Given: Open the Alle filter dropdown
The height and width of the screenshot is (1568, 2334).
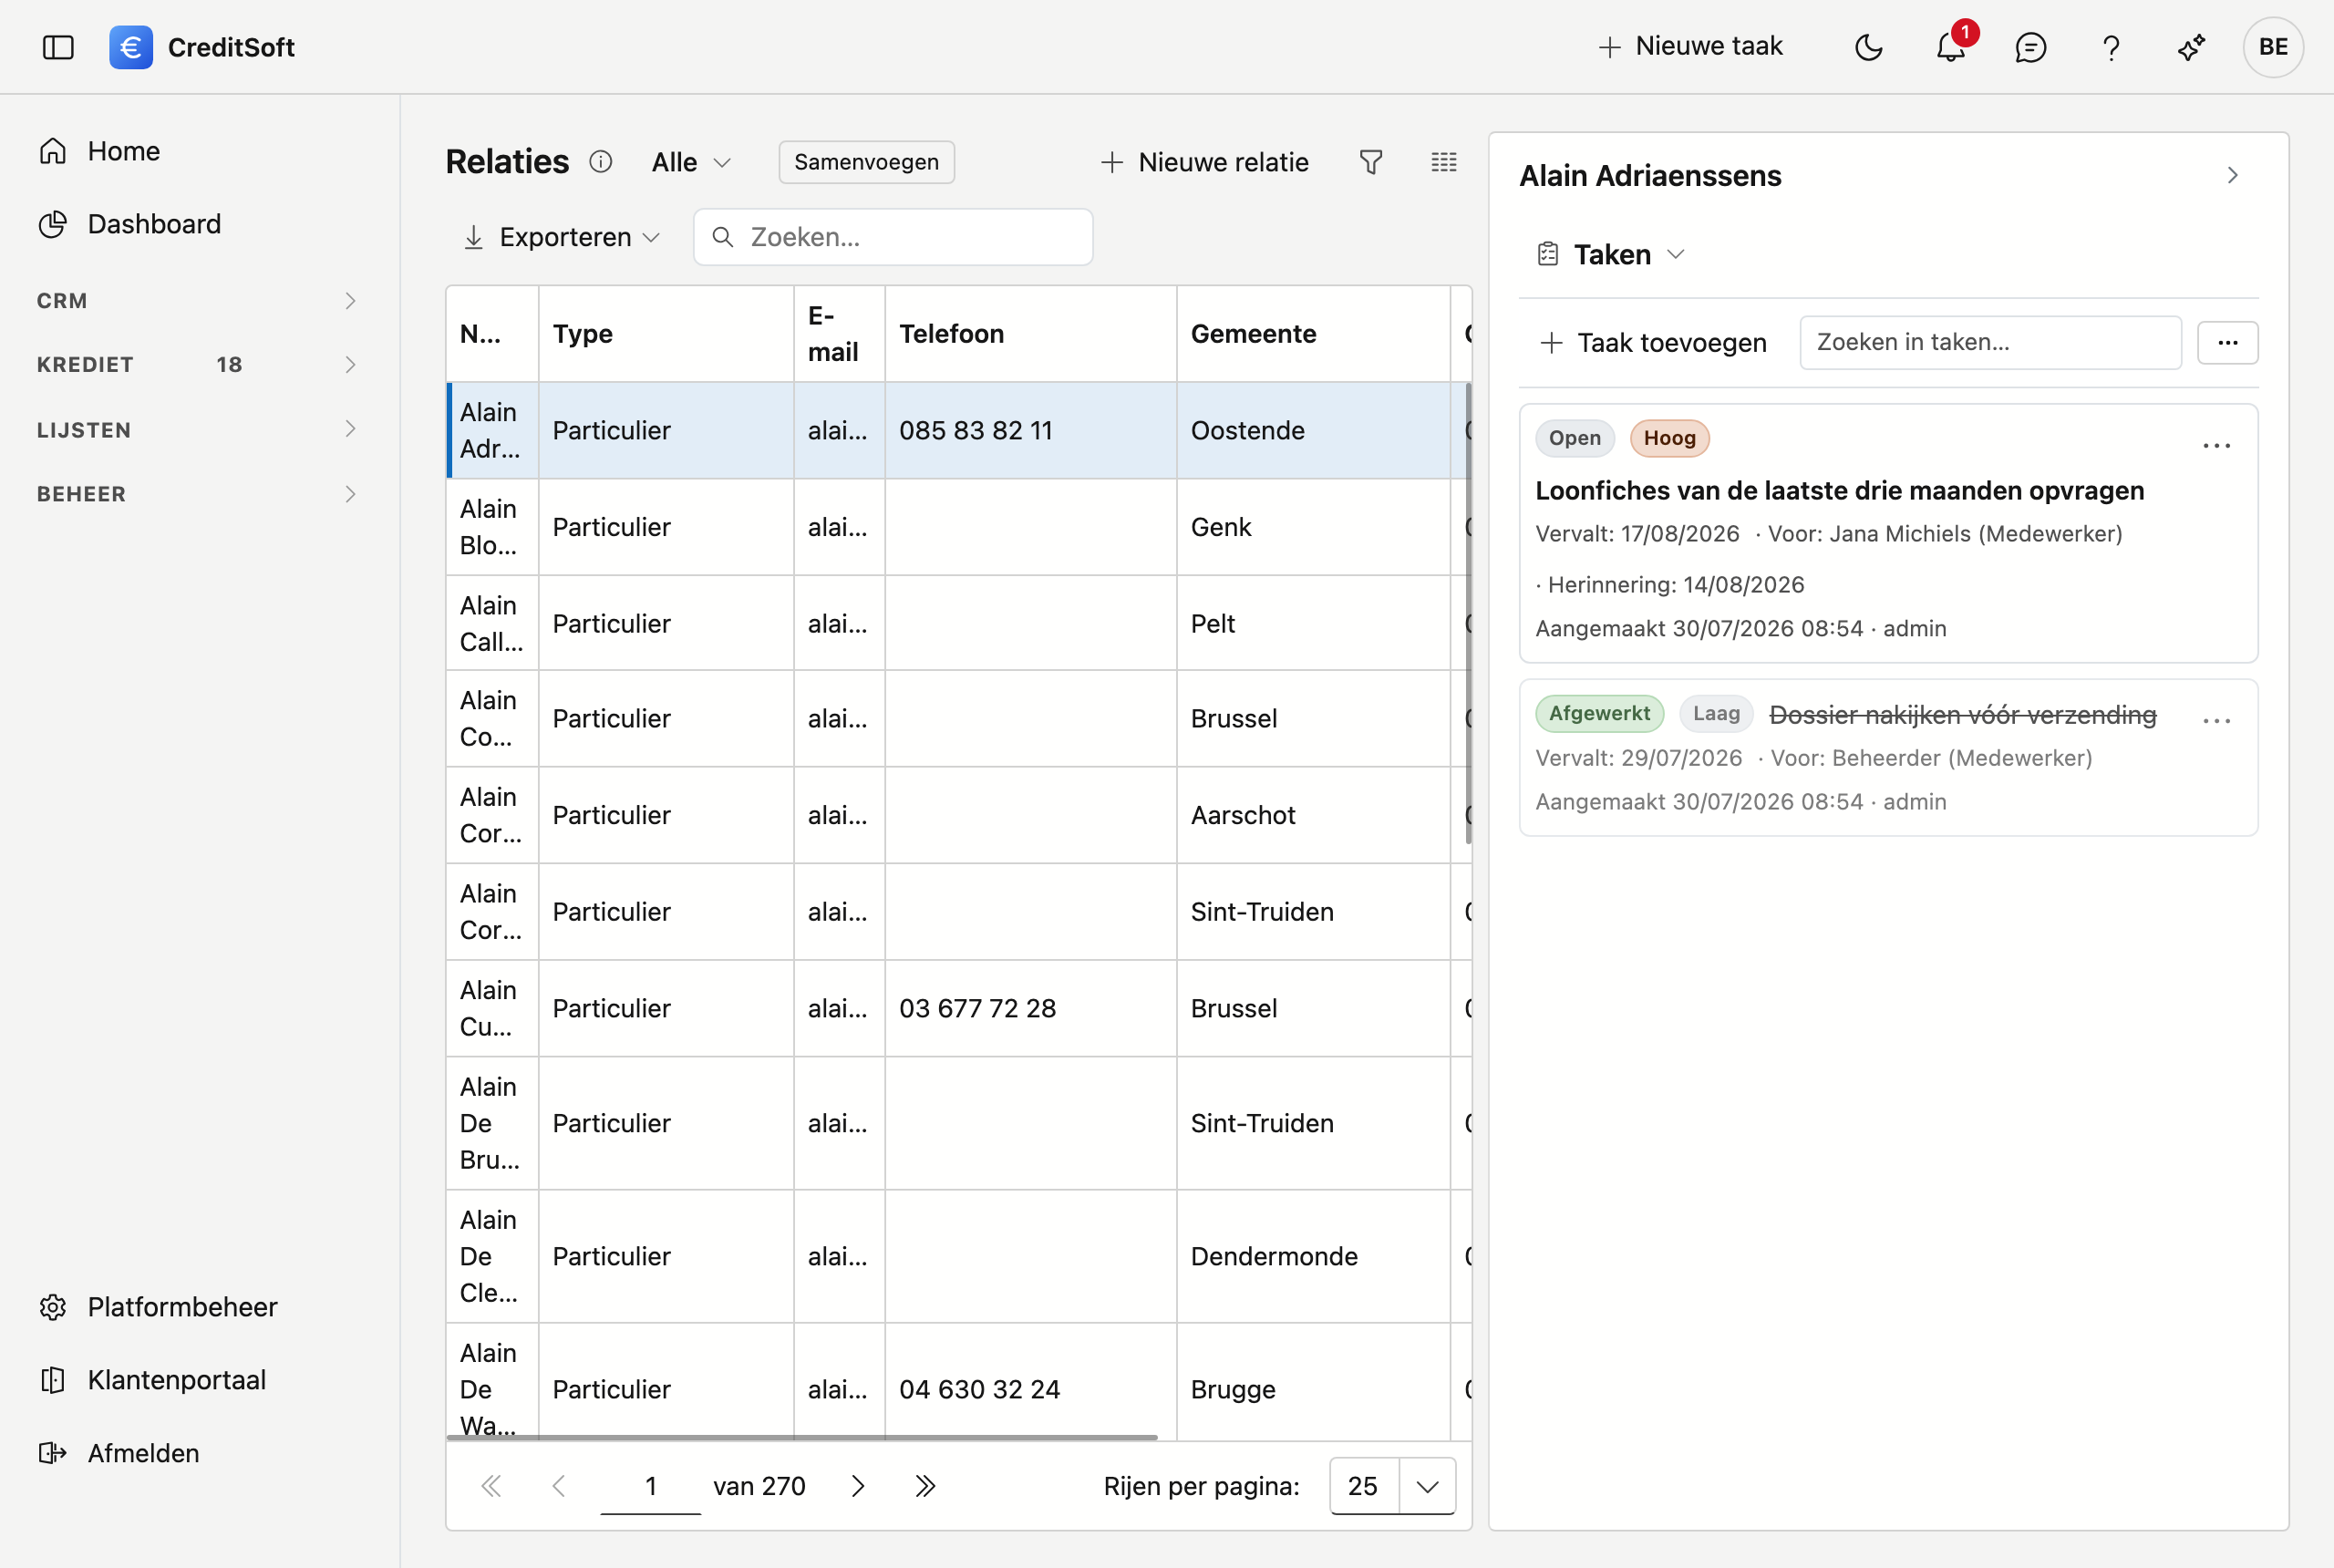Looking at the screenshot, I should point(691,162).
